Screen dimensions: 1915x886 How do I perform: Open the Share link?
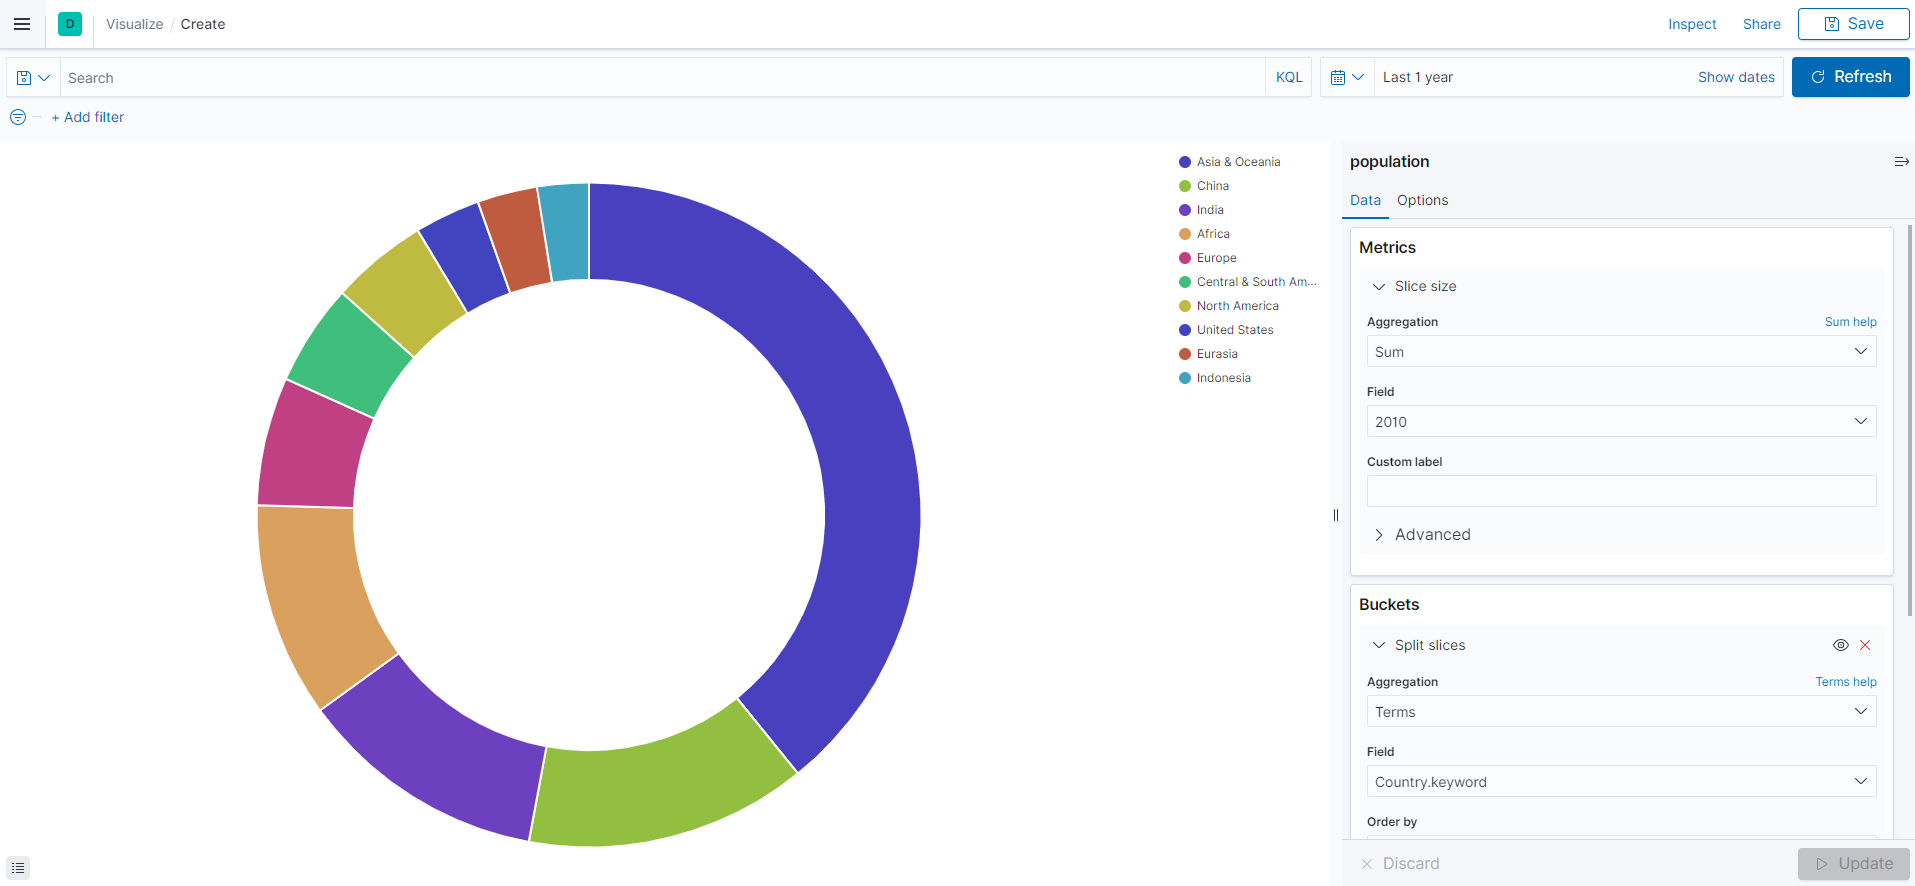1761,24
